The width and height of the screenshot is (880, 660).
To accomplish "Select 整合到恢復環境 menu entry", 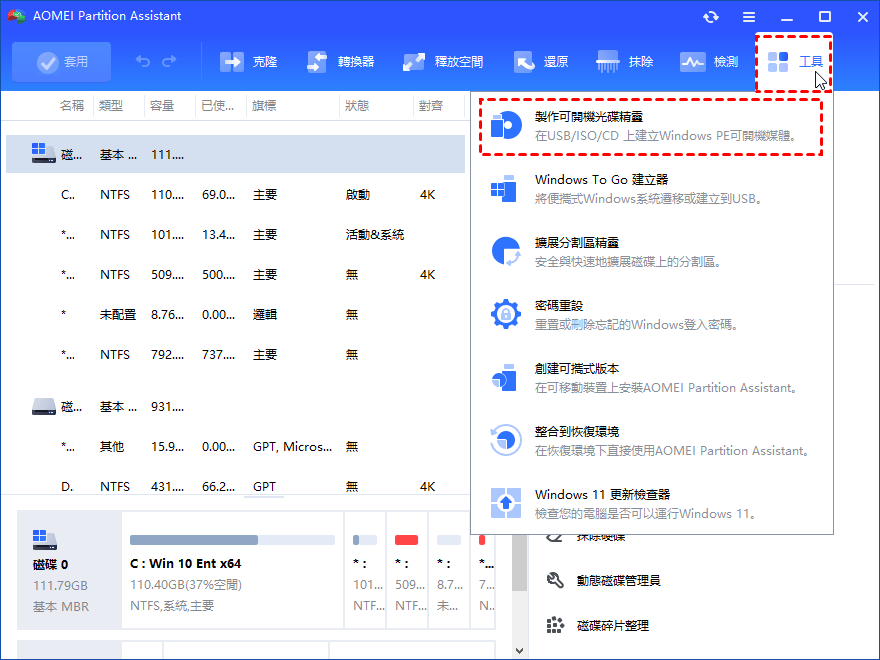I will 651,441.
